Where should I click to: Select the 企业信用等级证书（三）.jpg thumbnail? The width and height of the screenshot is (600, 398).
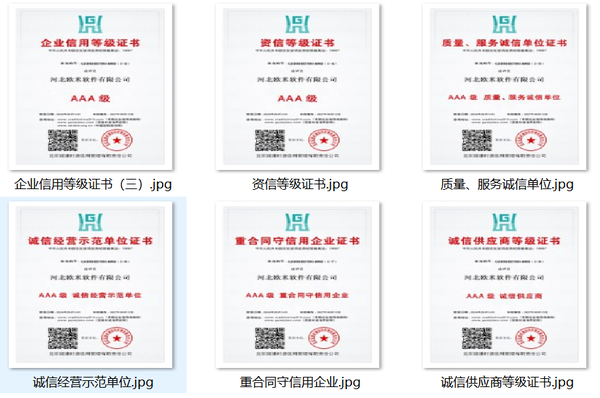[x=91, y=87]
